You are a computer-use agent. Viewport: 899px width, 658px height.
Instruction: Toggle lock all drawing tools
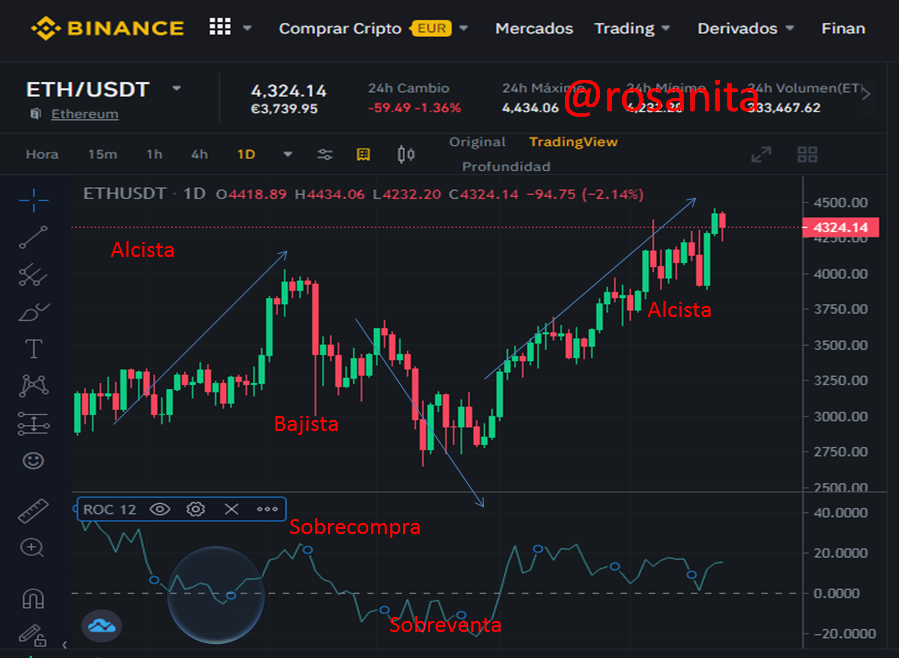32,635
